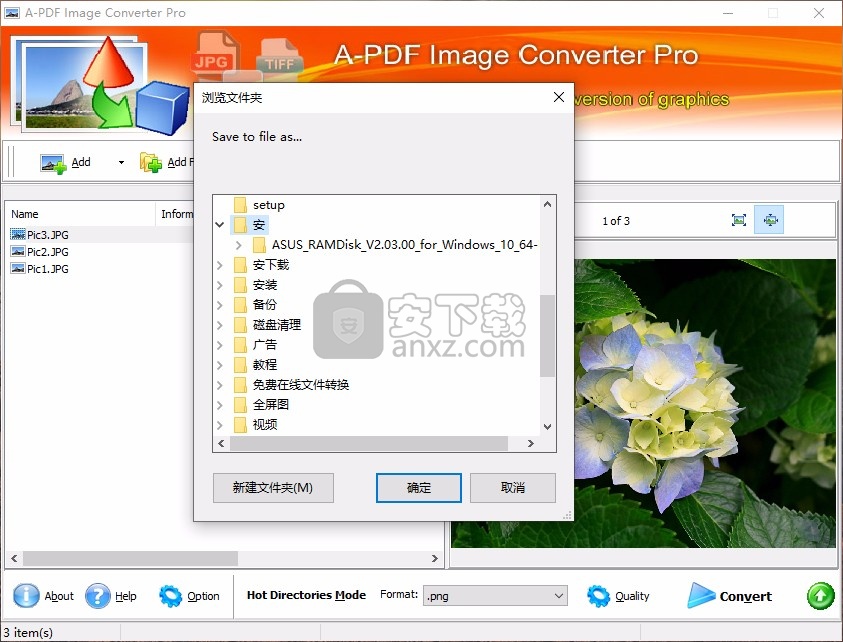The height and width of the screenshot is (642, 843).
Task: Click the 磁盘清理 folder icon
Action: tap(241, 325)
